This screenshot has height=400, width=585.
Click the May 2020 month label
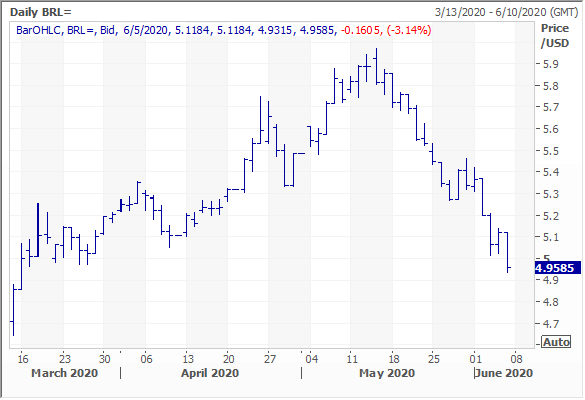pos(387,373)
